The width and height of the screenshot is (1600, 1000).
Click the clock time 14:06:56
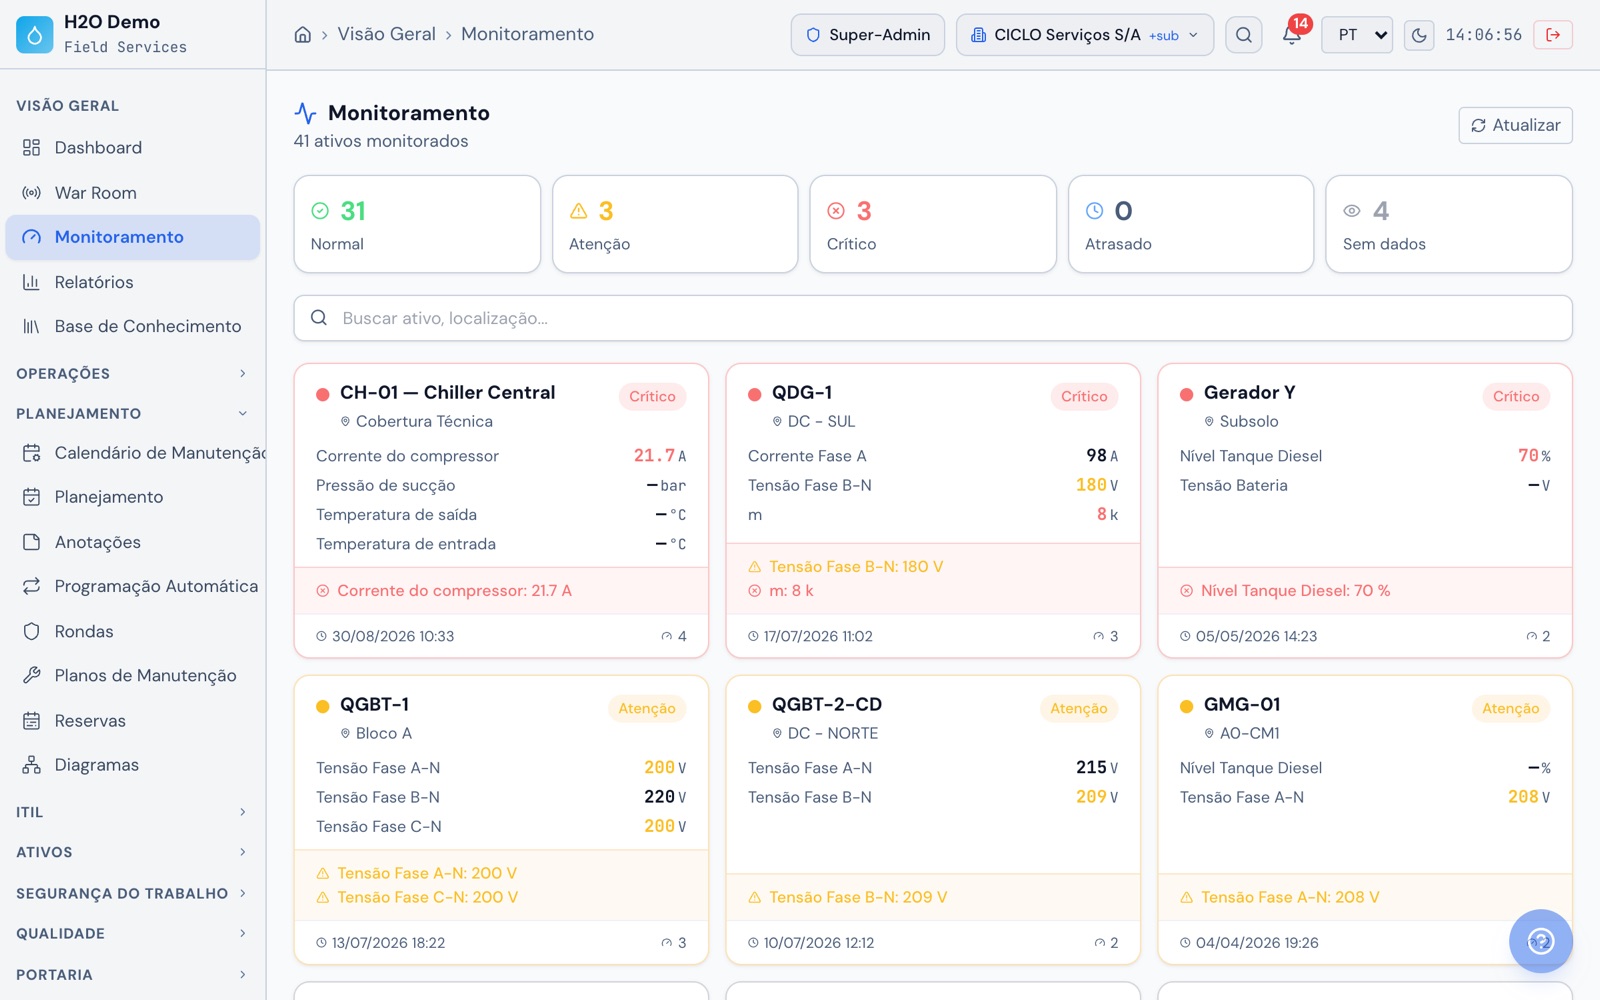[1484, 35]
